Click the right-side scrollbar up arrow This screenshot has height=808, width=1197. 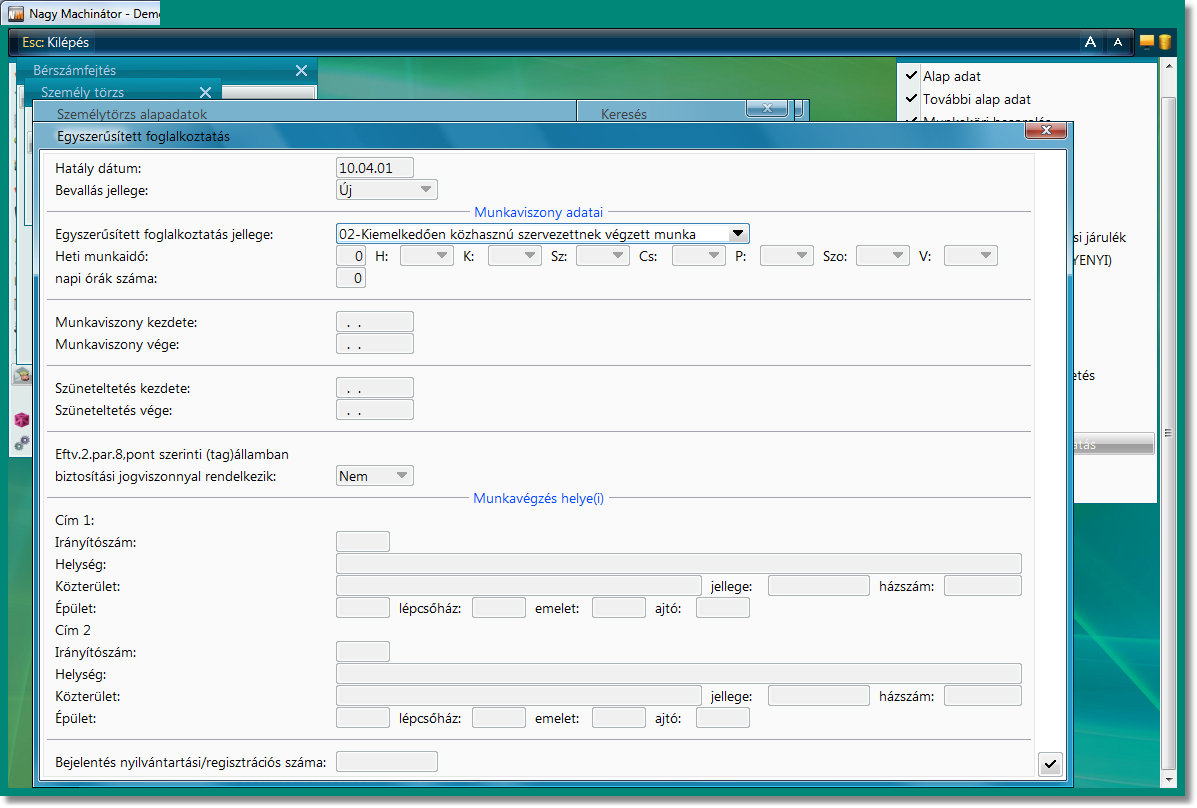tap(1169, 66)
